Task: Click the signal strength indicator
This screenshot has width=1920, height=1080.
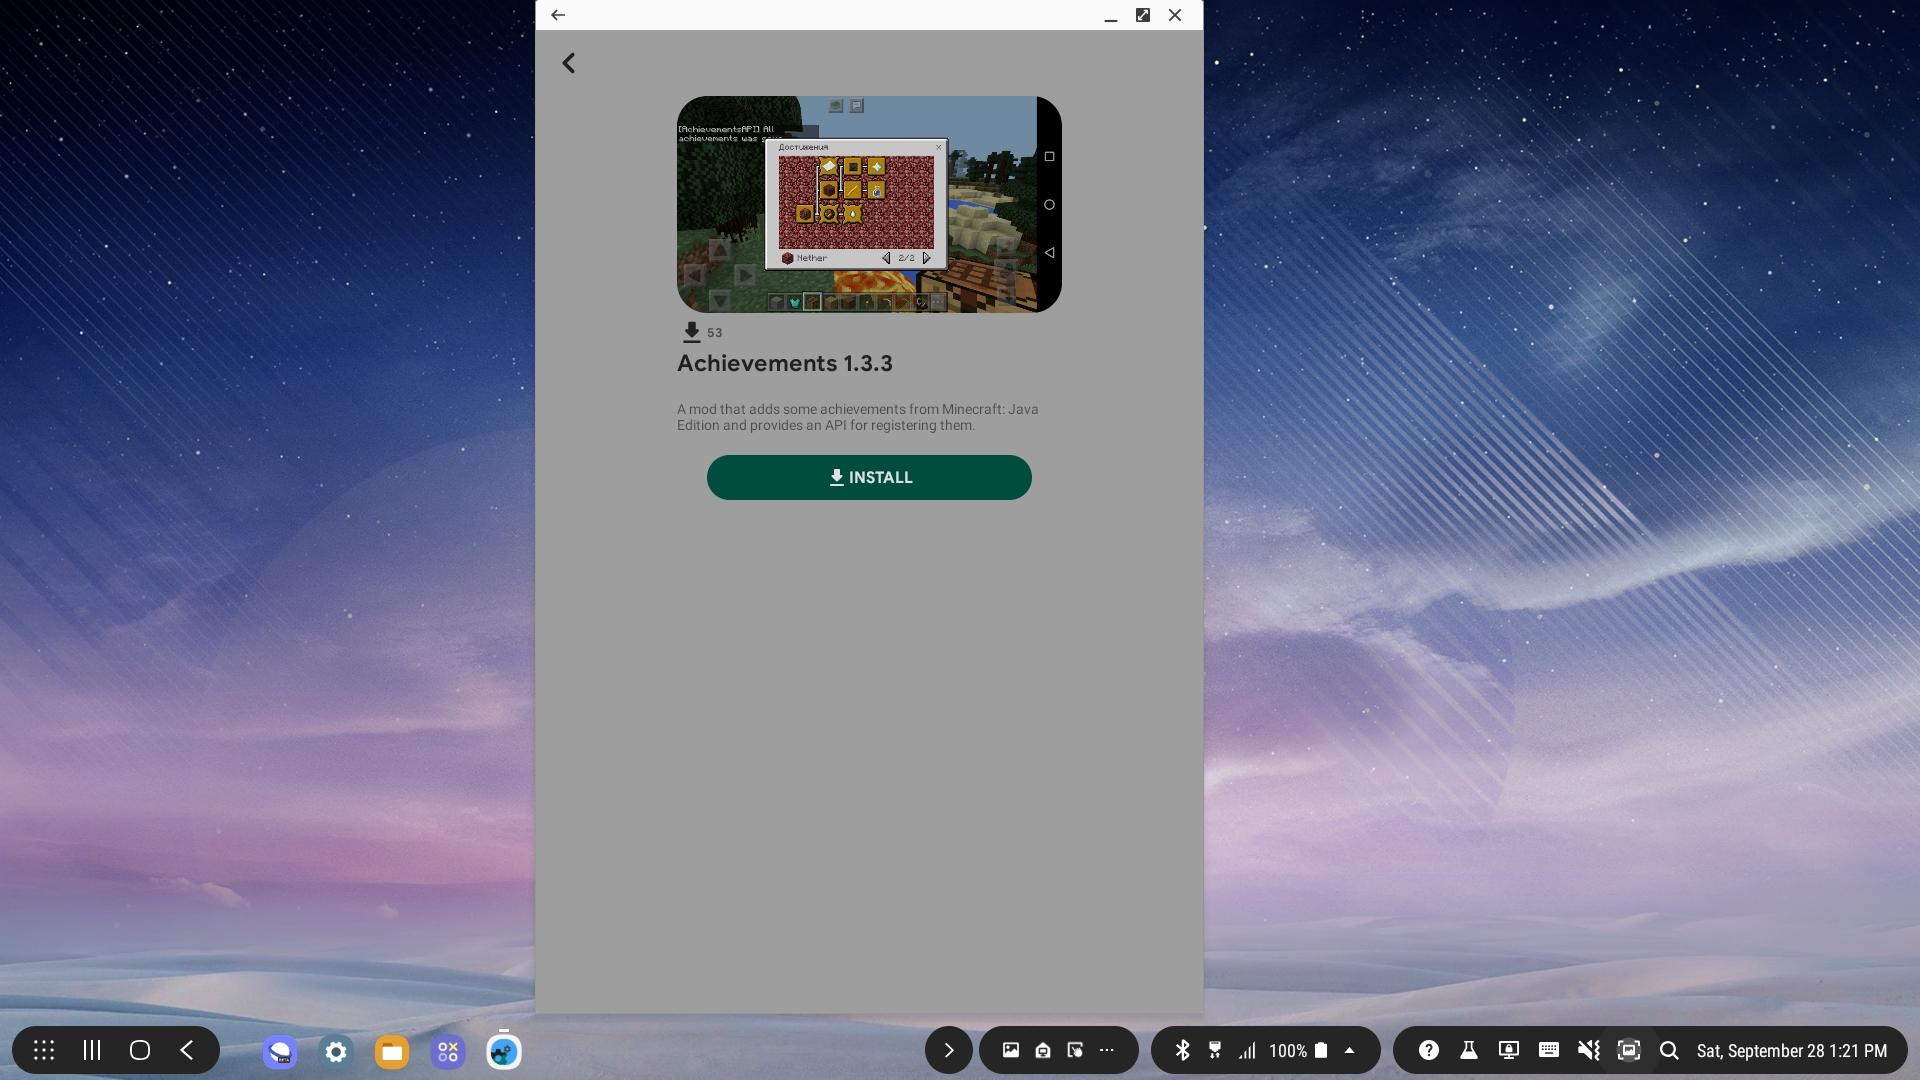Action: point(1246,1050)
